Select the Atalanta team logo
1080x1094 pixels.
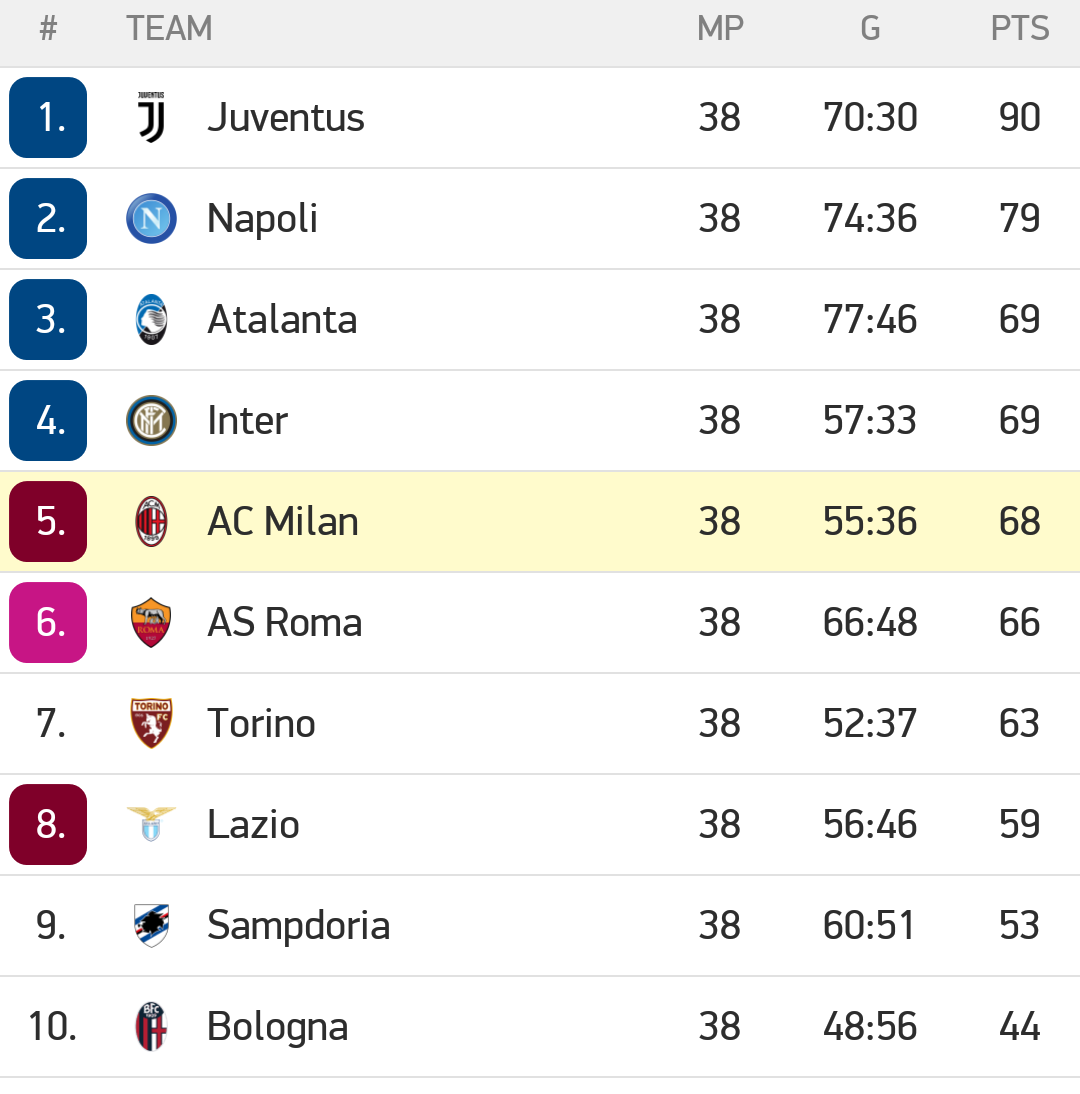[x=151, y=320]
